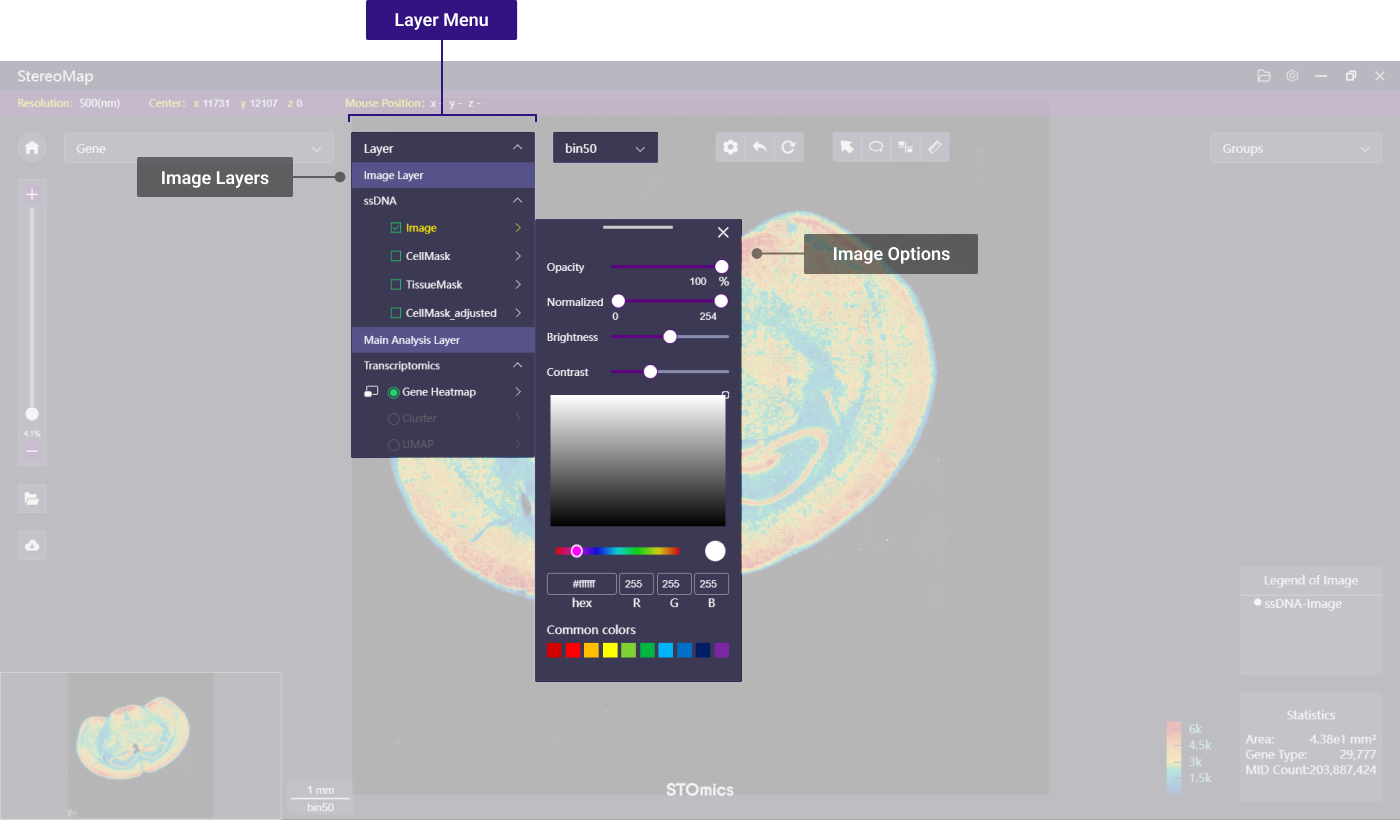Screen dimensions: 1400x820
Task: Click the B value input field
Action: click(x=711, y=584)
